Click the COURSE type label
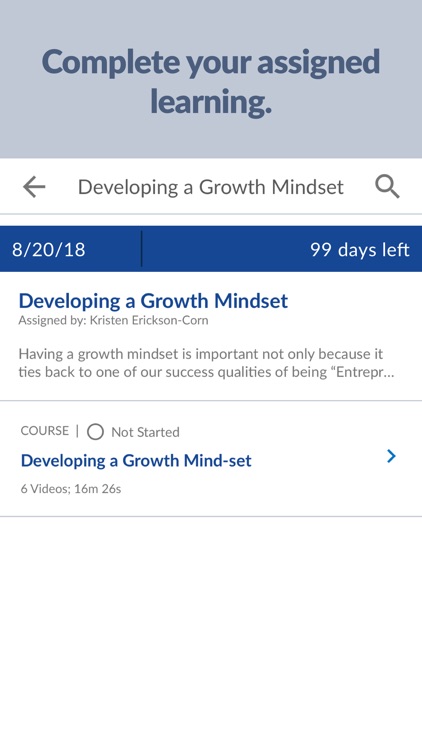The image size is (422, 750). 44,431
